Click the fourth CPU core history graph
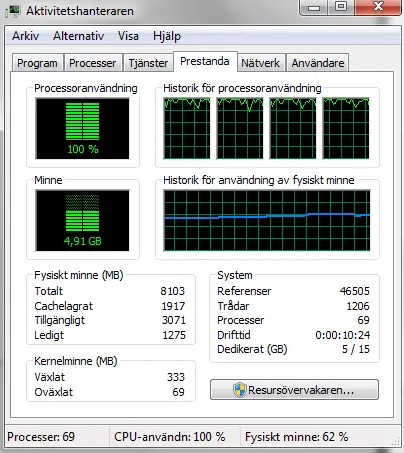 346,128
